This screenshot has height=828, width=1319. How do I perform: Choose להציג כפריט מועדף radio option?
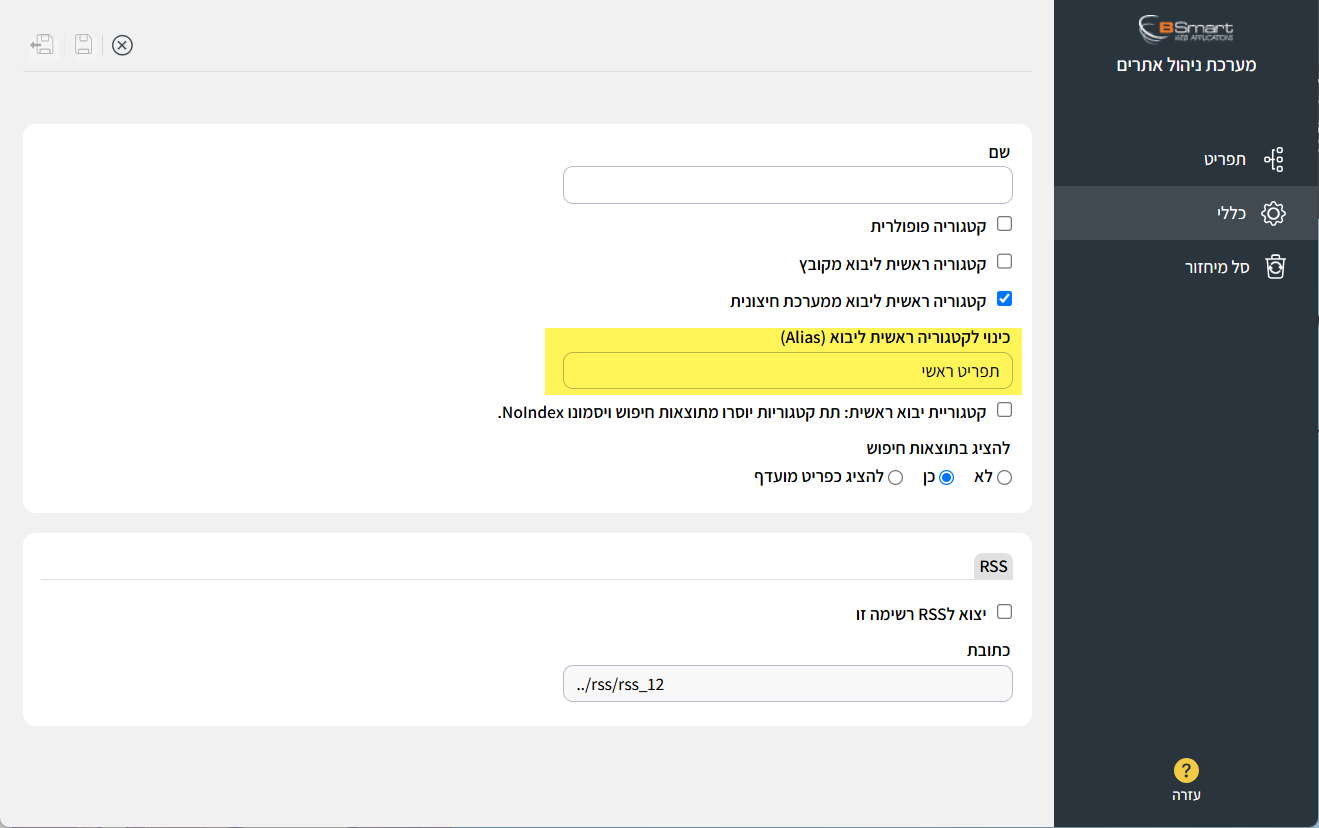click(x=896, y=478)
